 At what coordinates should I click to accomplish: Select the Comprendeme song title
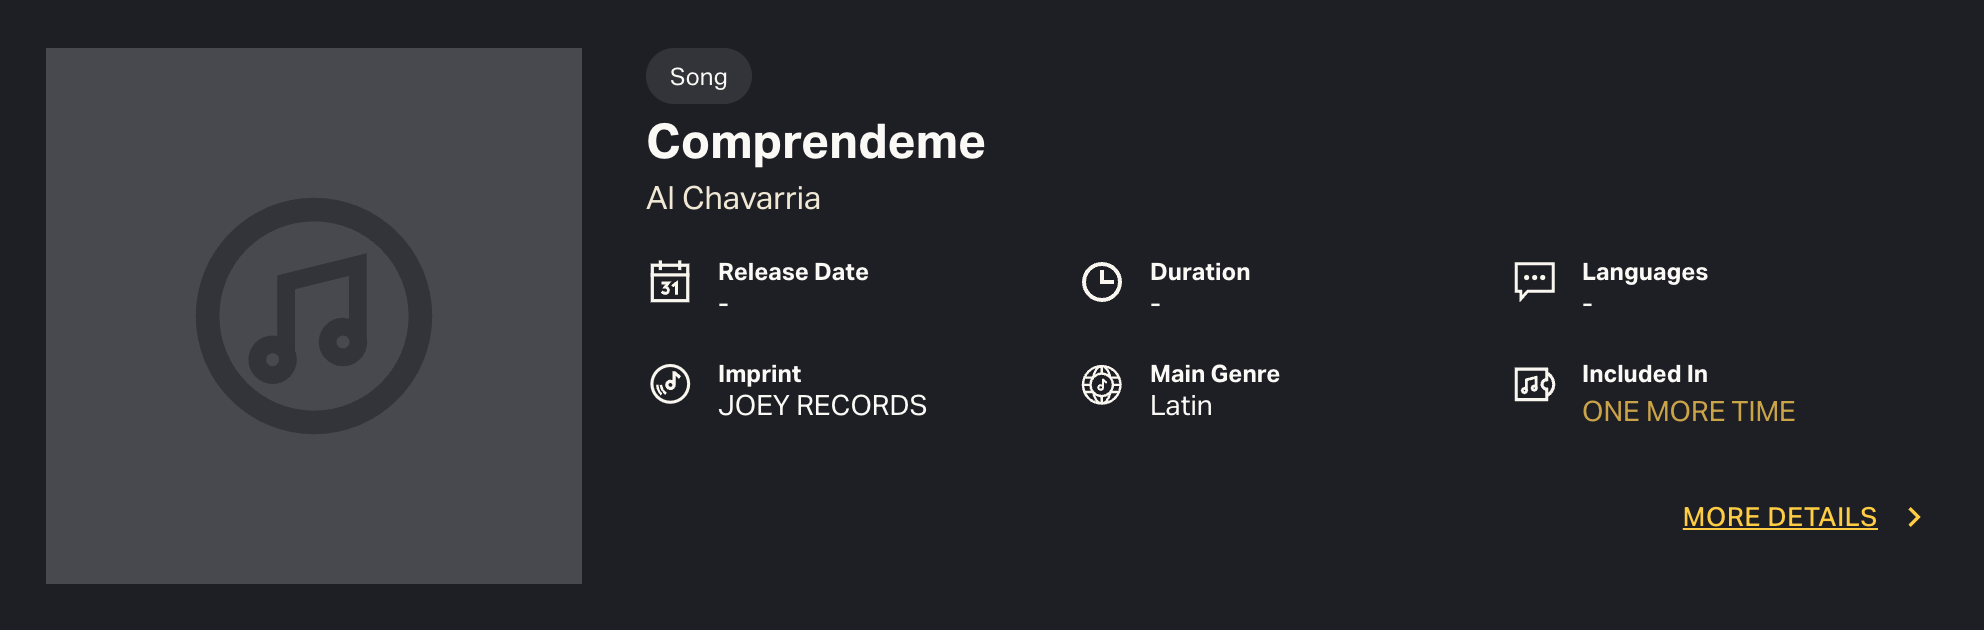coord(816,142)
